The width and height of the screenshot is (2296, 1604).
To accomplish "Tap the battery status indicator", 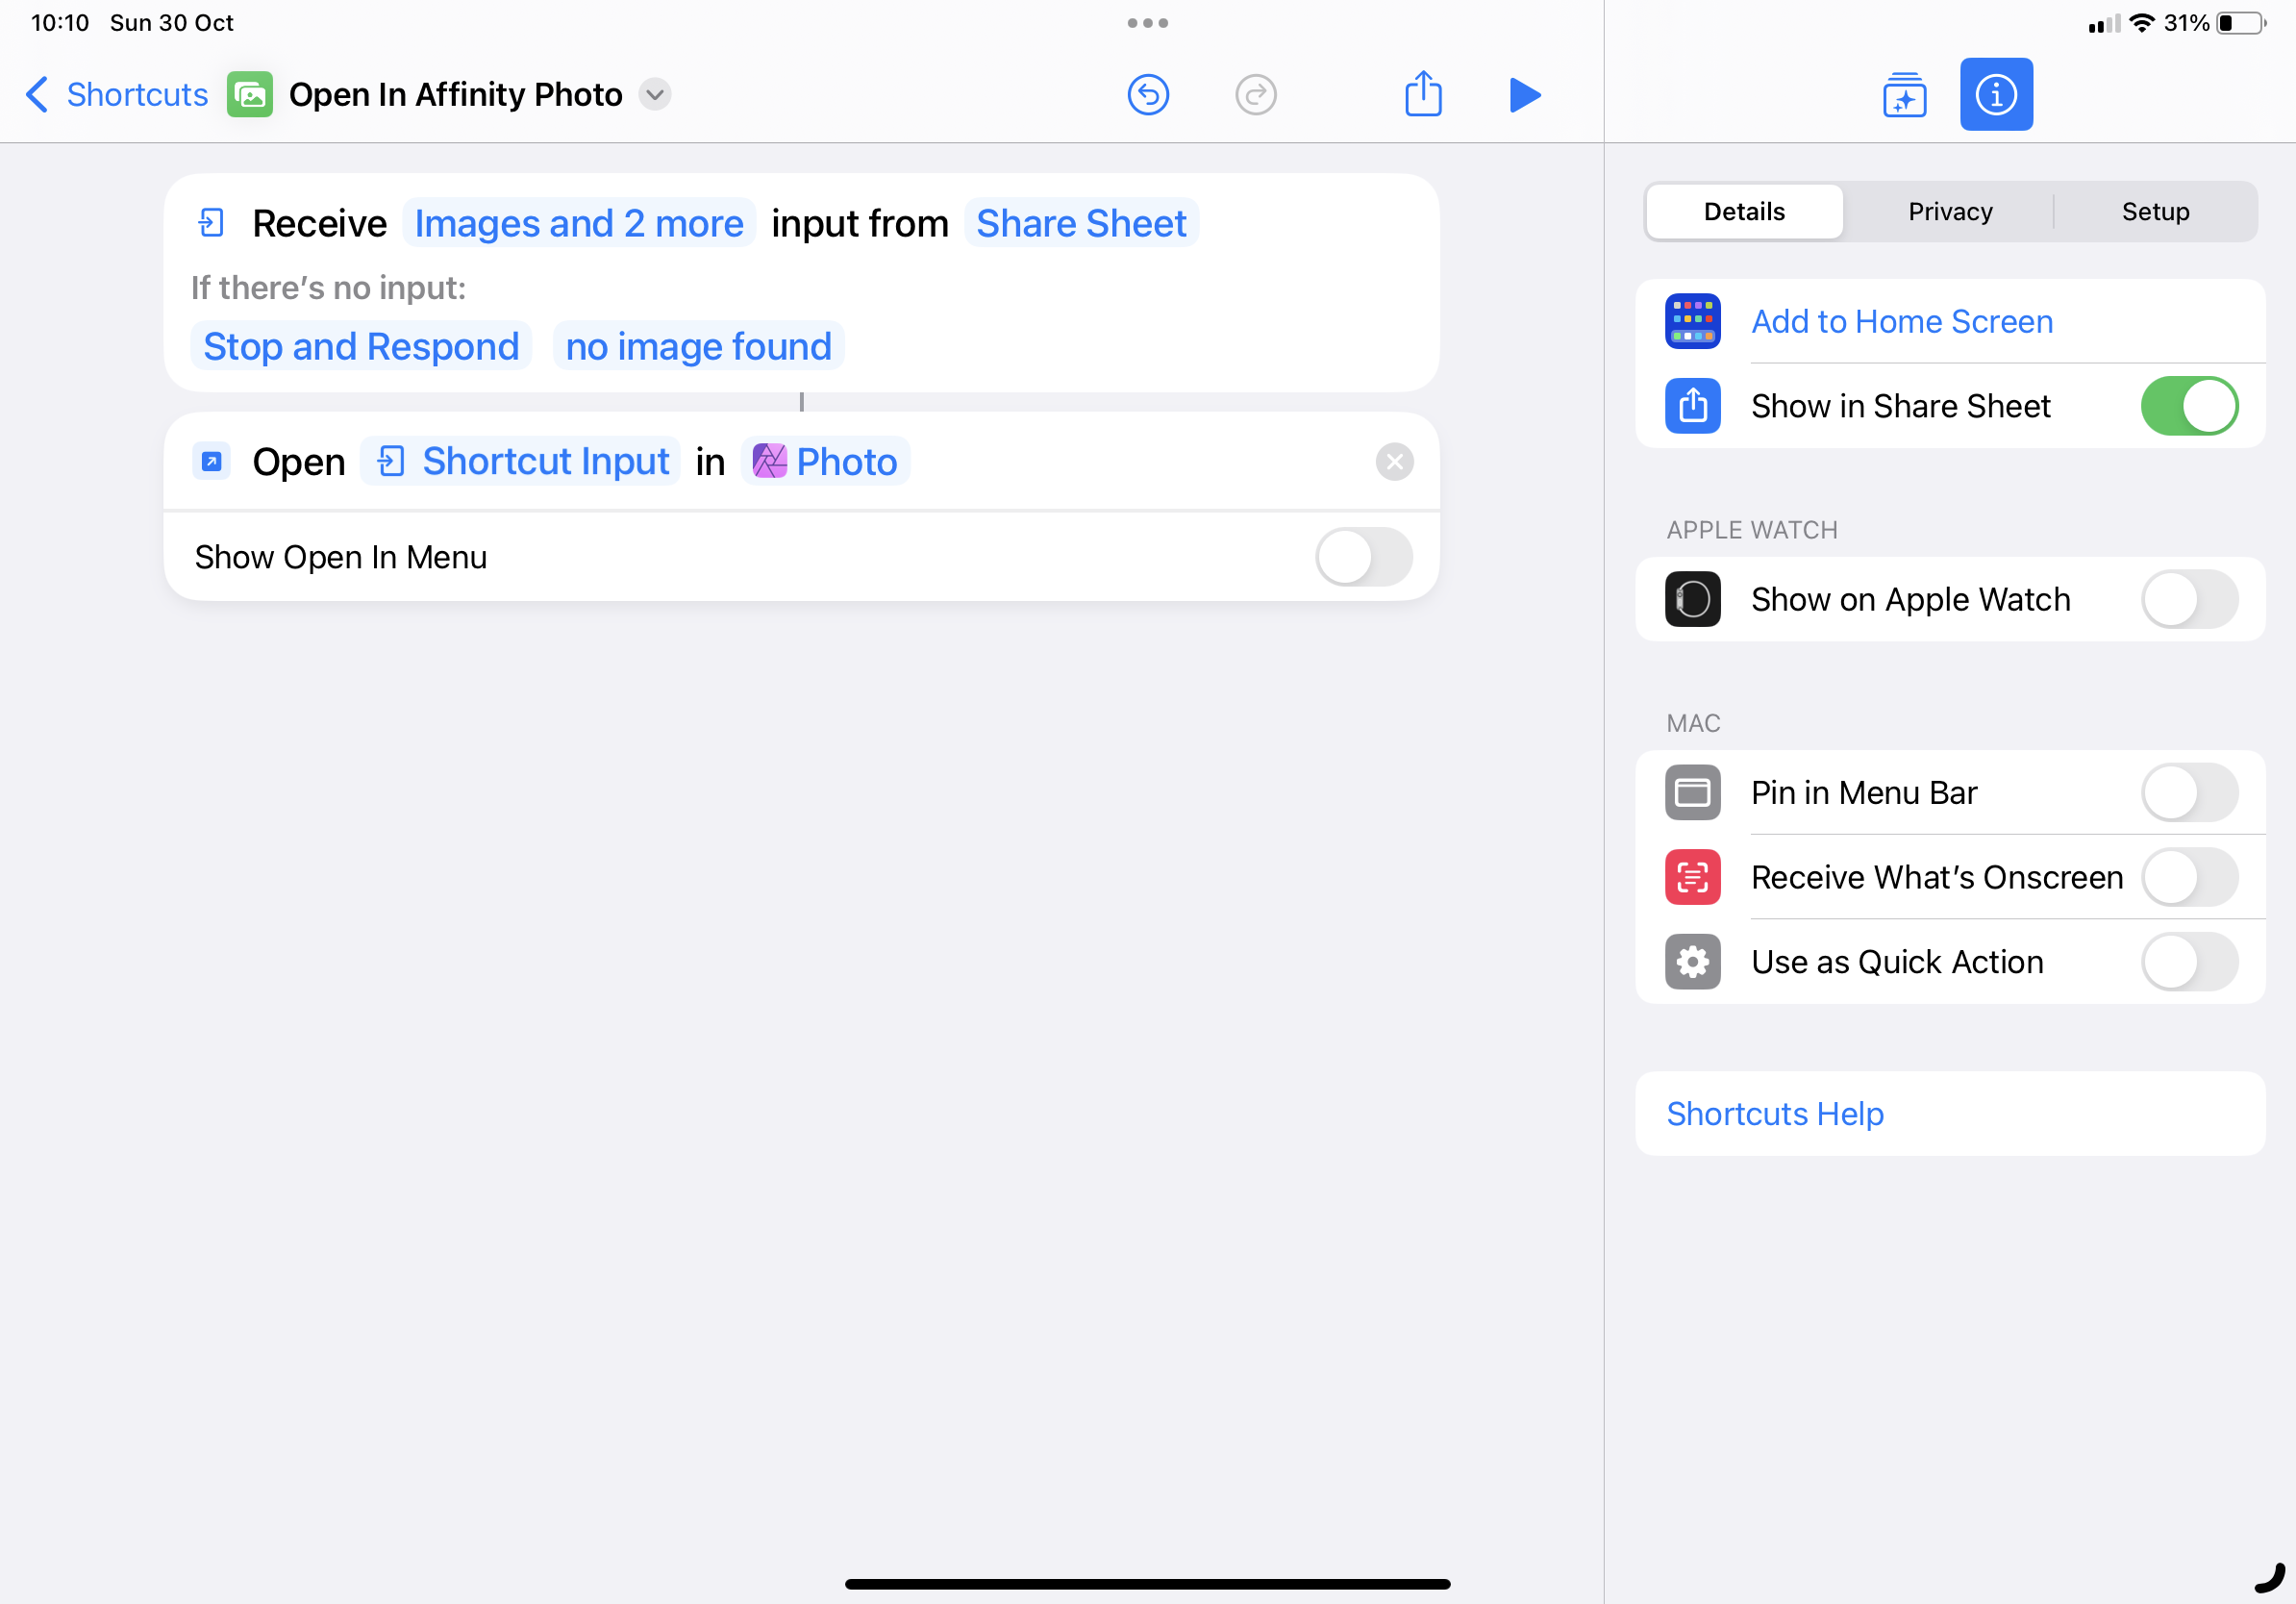I will pyautogui.click(x=2240, y=22).
